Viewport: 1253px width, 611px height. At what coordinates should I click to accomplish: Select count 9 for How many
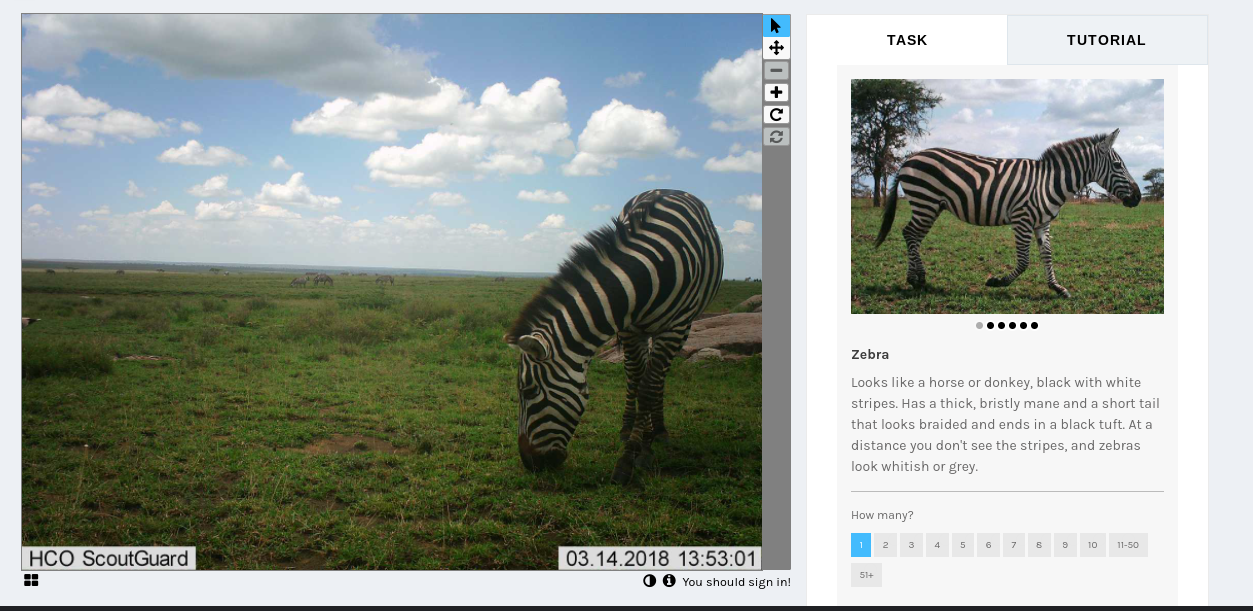point(1065,545)
